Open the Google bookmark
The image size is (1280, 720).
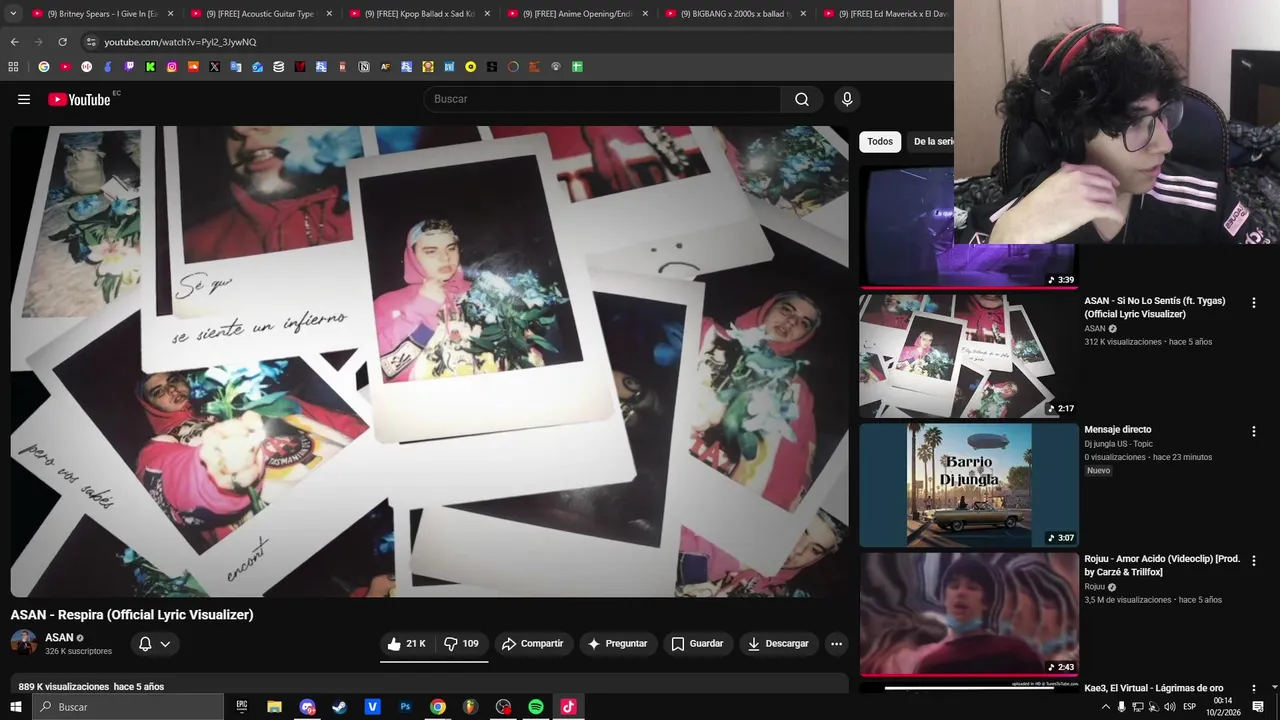coord(43,67)
